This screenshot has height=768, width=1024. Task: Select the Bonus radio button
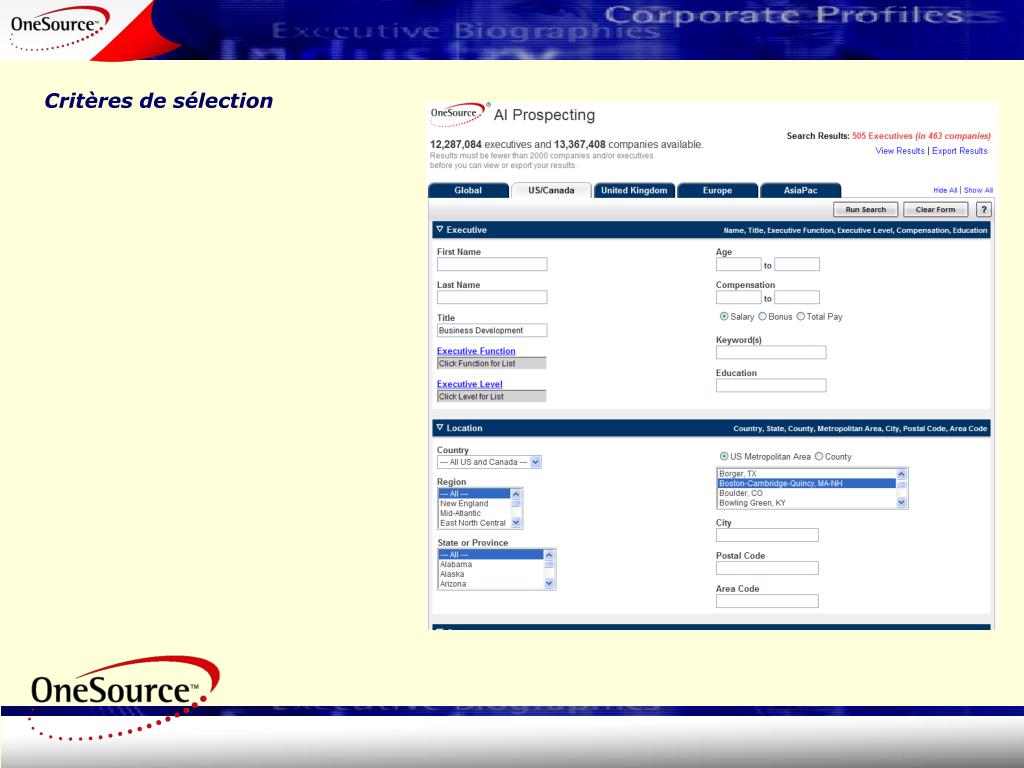(x=762, y=317)
